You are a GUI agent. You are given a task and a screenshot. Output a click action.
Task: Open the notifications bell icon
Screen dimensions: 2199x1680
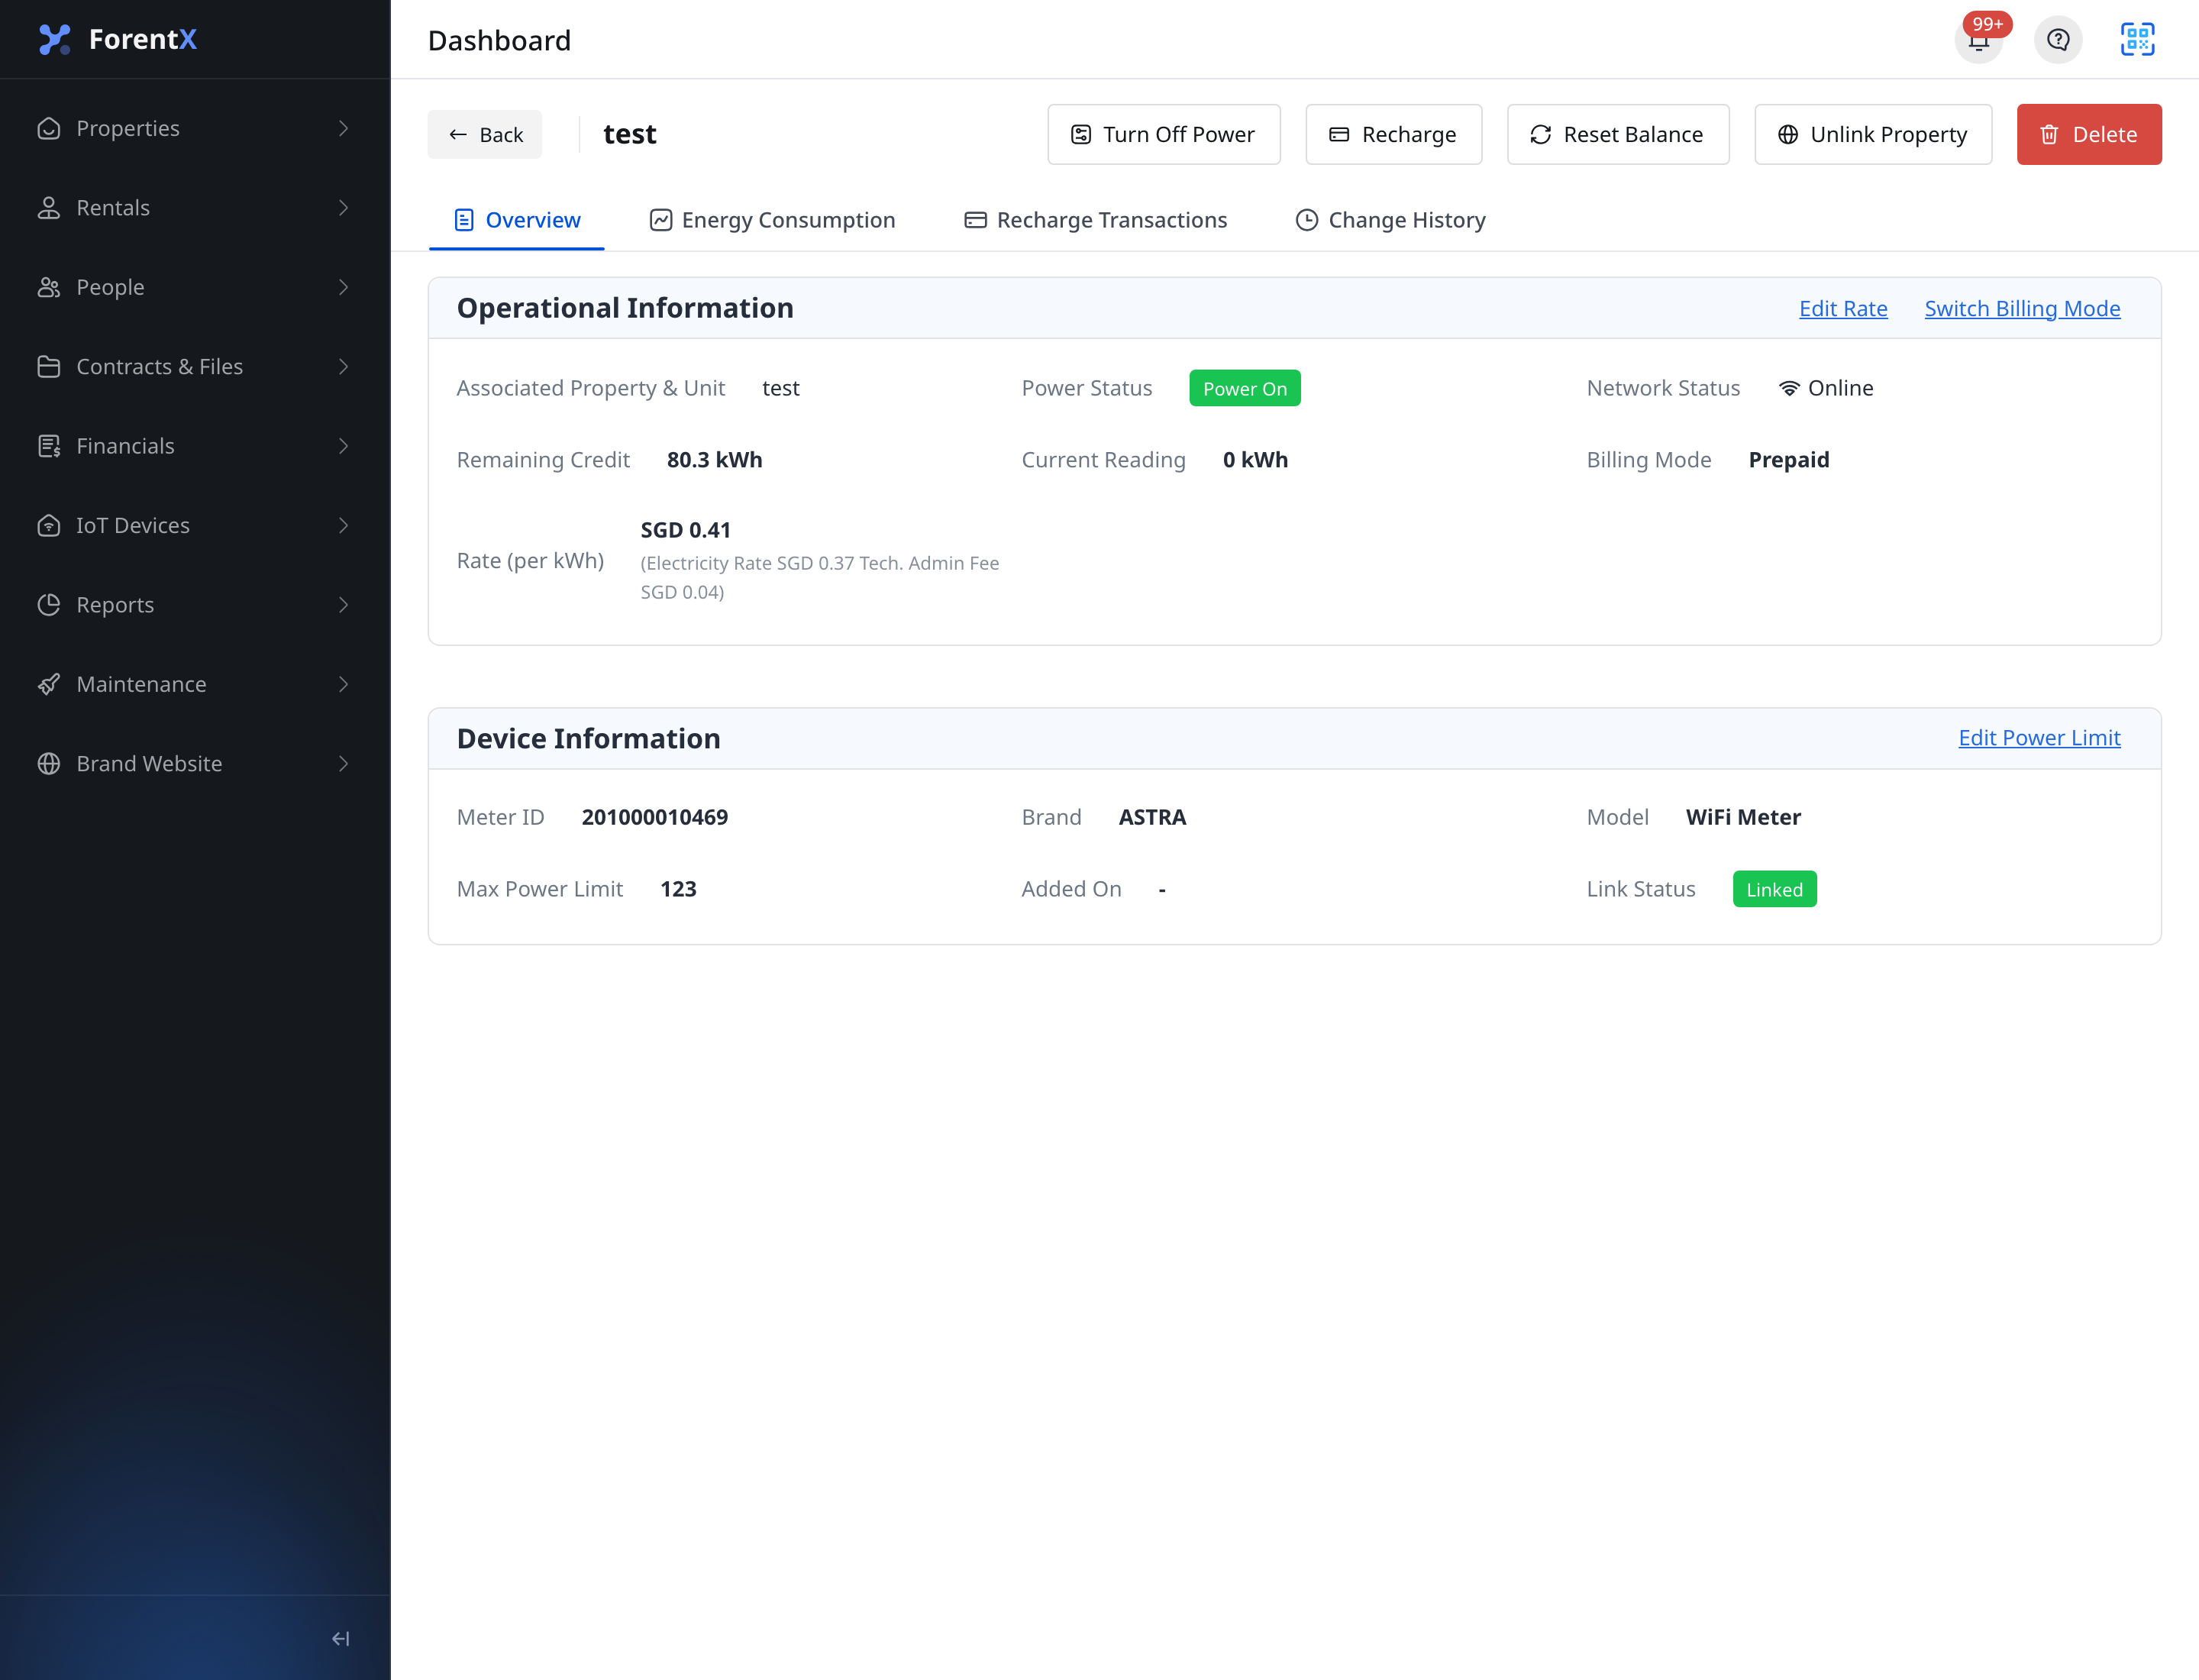1978,40
